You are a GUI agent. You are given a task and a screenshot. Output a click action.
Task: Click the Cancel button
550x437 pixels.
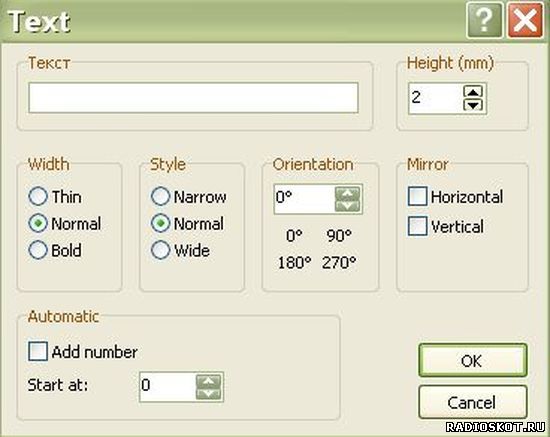[473, 402]
